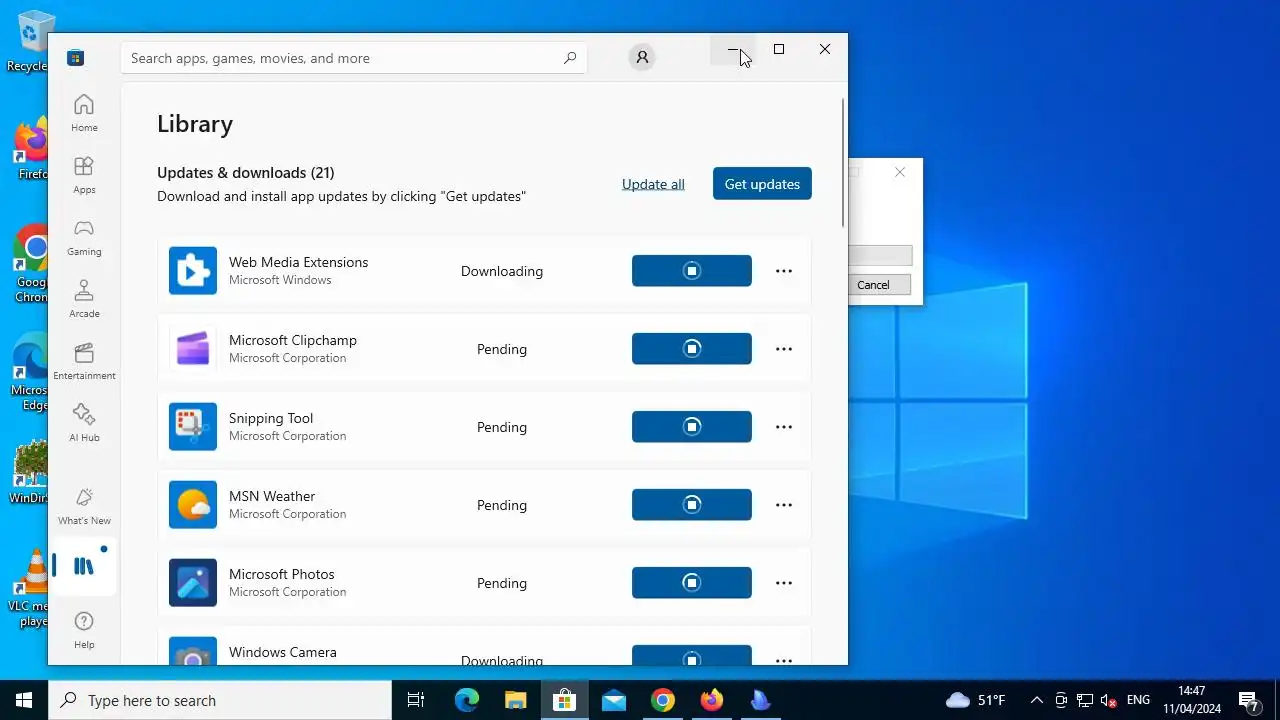Open Entertainment section in sidebar
The width and height of the screenshot is (1280, 720).
coord(84,360)
